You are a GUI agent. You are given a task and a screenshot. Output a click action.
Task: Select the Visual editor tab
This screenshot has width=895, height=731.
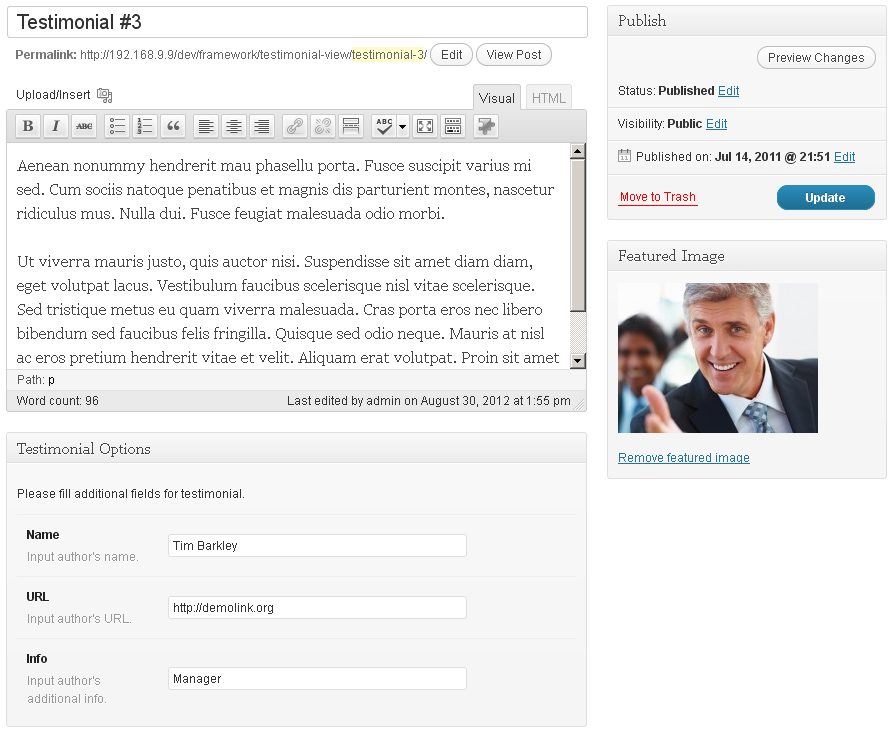click(x=497, y=98)
